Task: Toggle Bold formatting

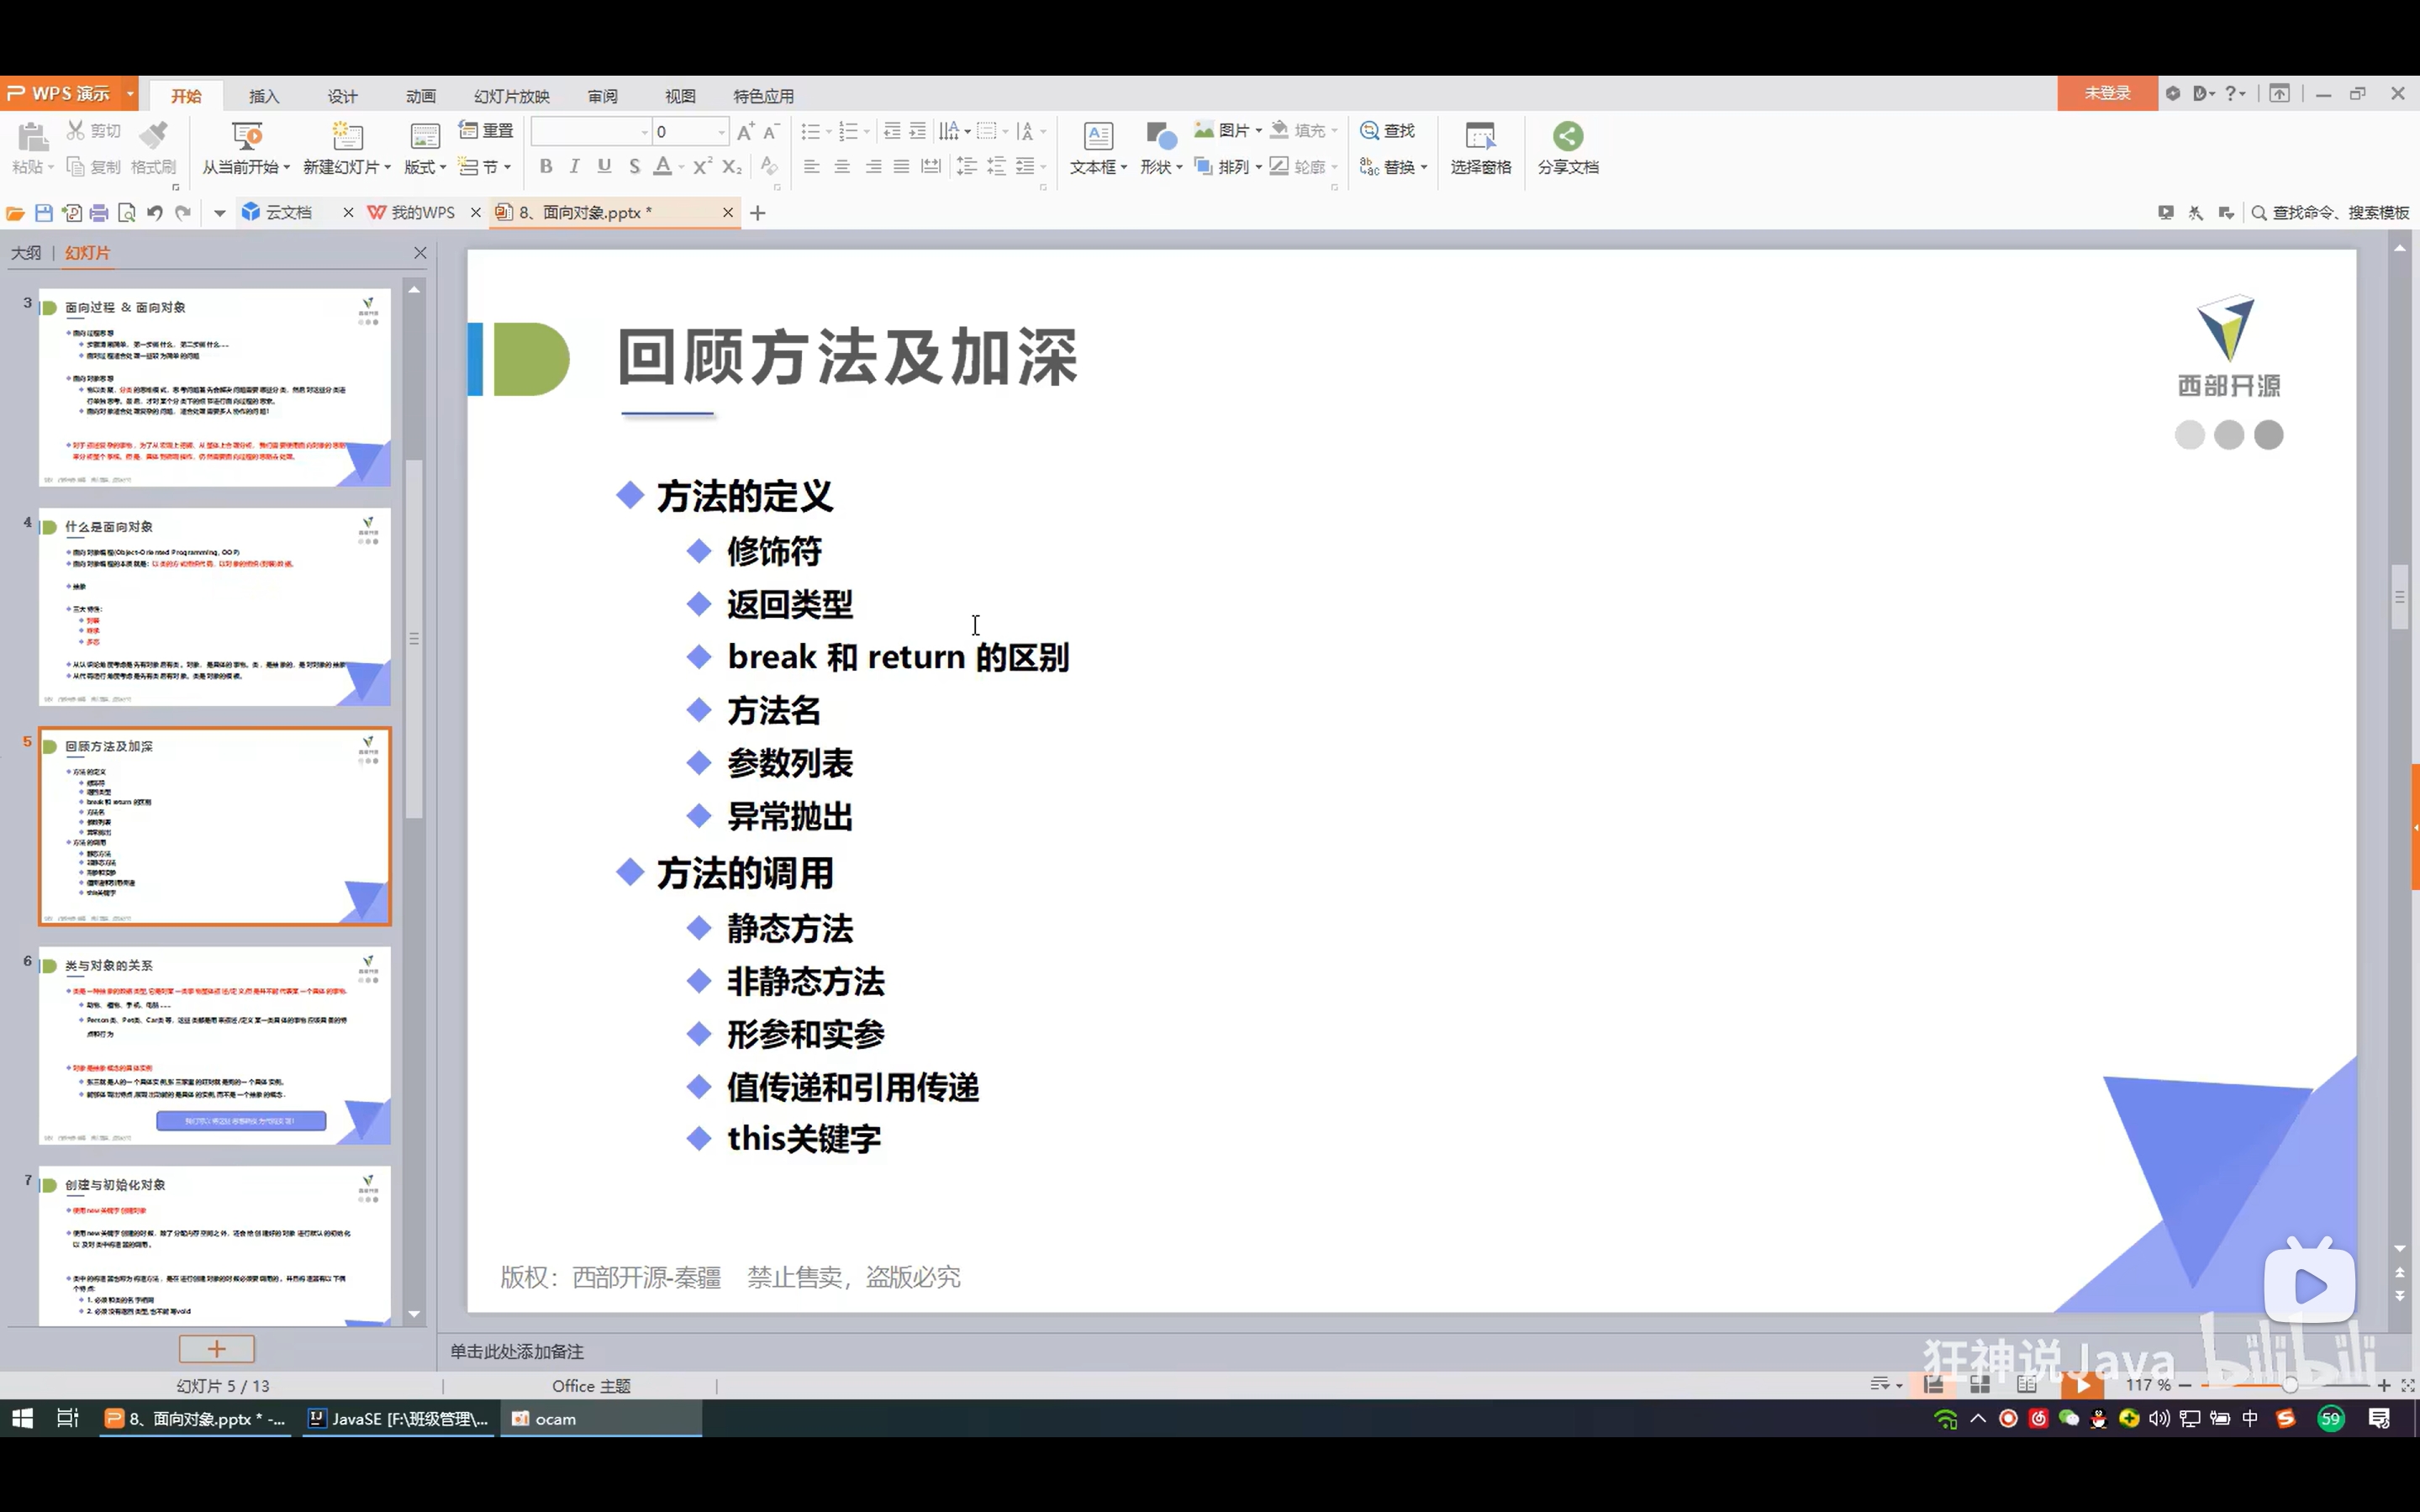Action: point(546,167)
